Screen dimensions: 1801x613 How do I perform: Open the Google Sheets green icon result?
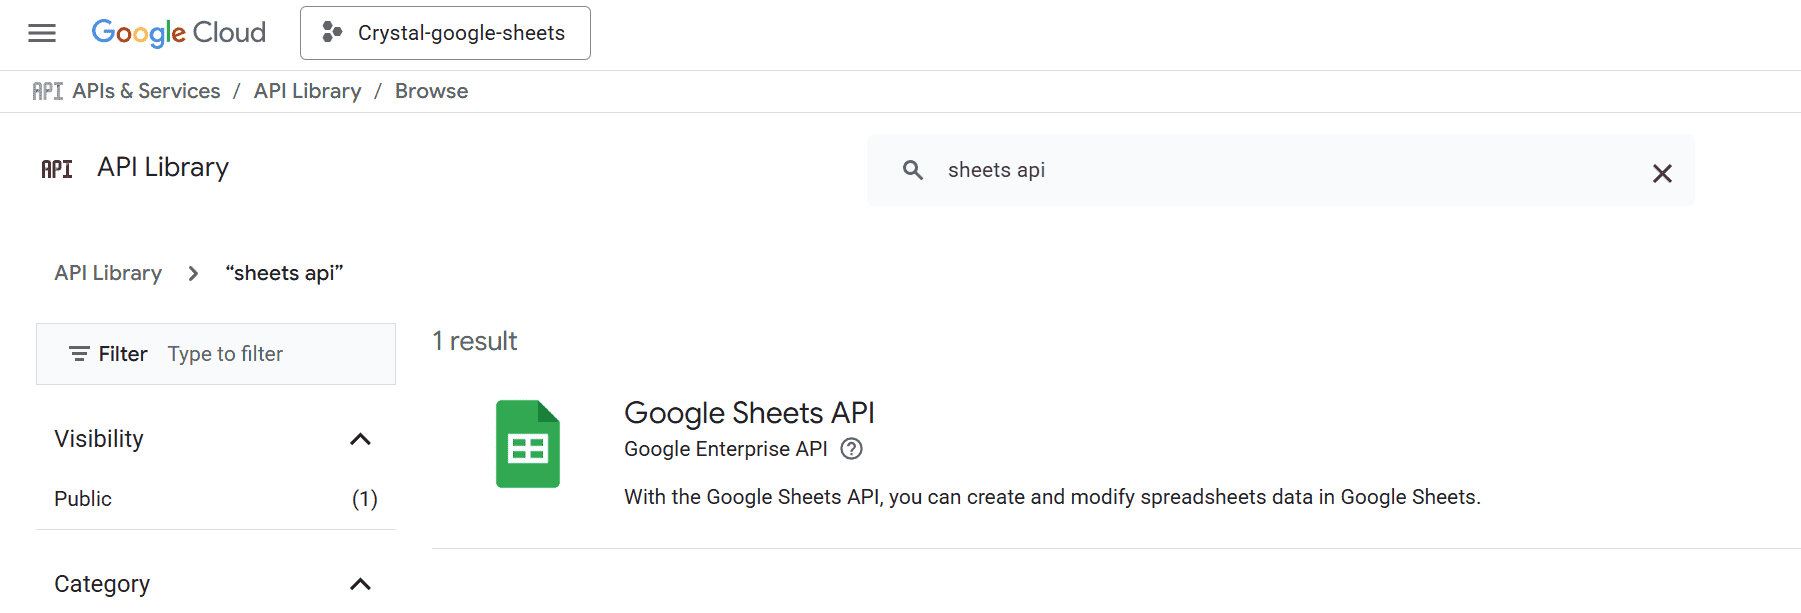528,444
